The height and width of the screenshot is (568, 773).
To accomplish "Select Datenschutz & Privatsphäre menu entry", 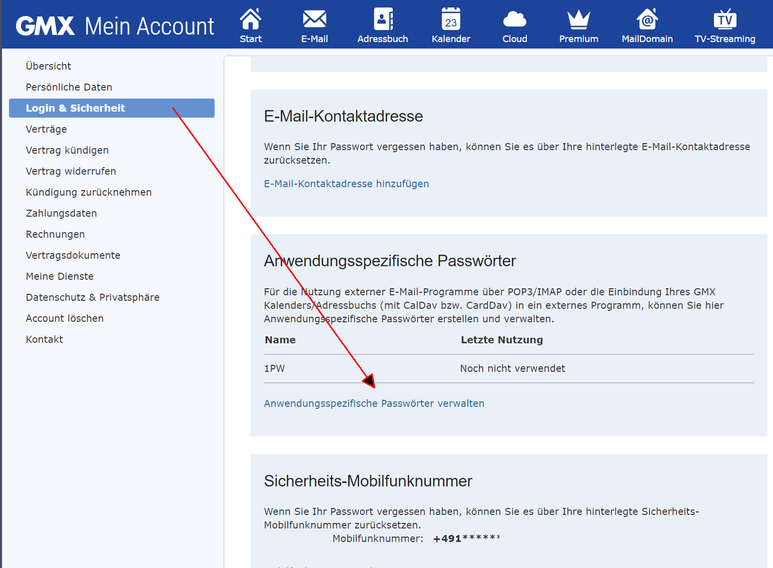I will point(92,297).
